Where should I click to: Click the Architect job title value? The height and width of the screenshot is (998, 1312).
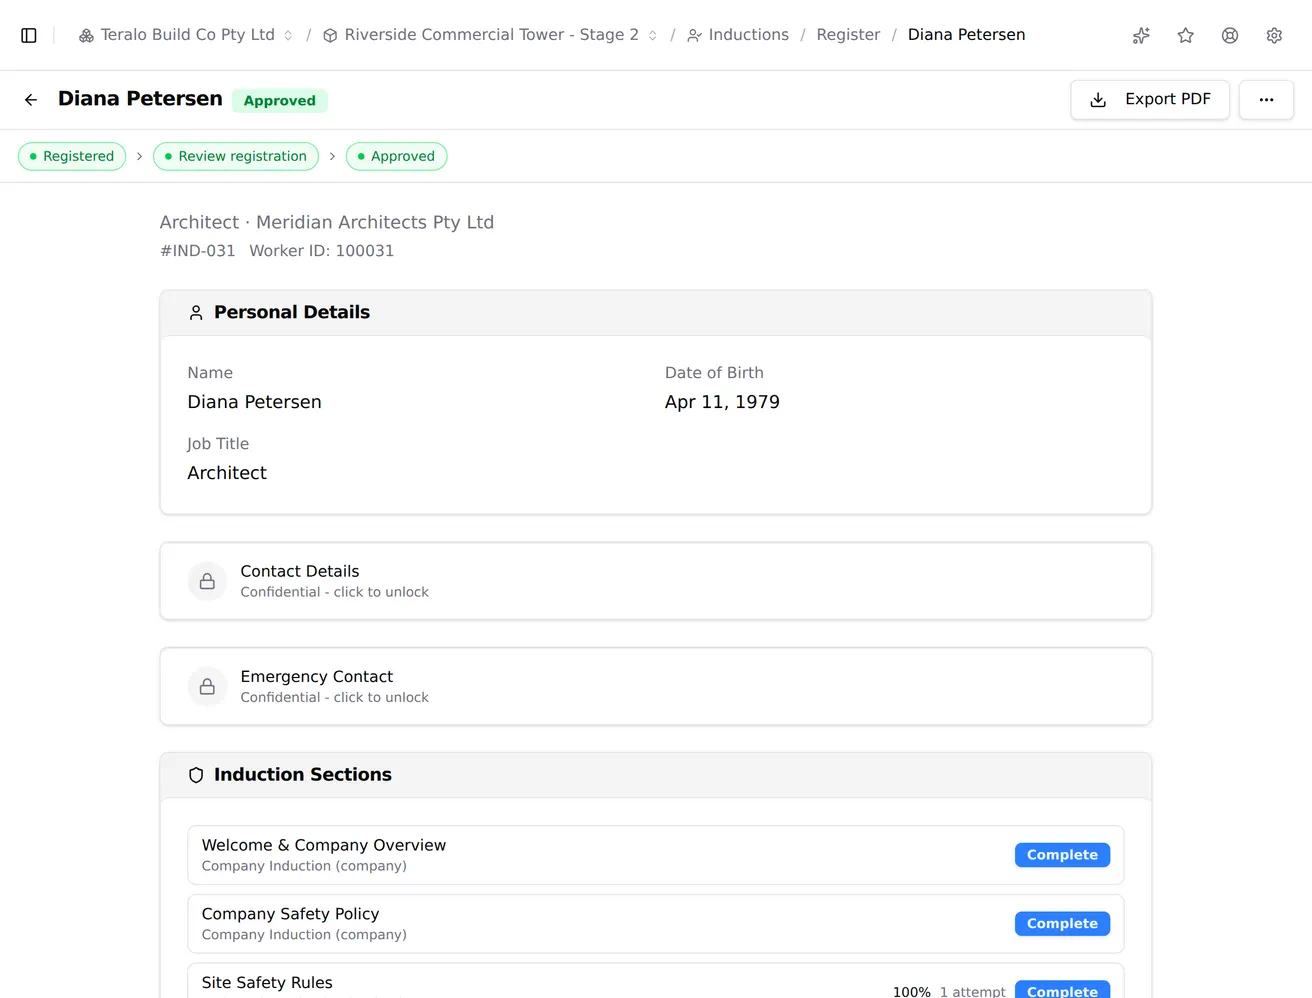coord(227,473)
